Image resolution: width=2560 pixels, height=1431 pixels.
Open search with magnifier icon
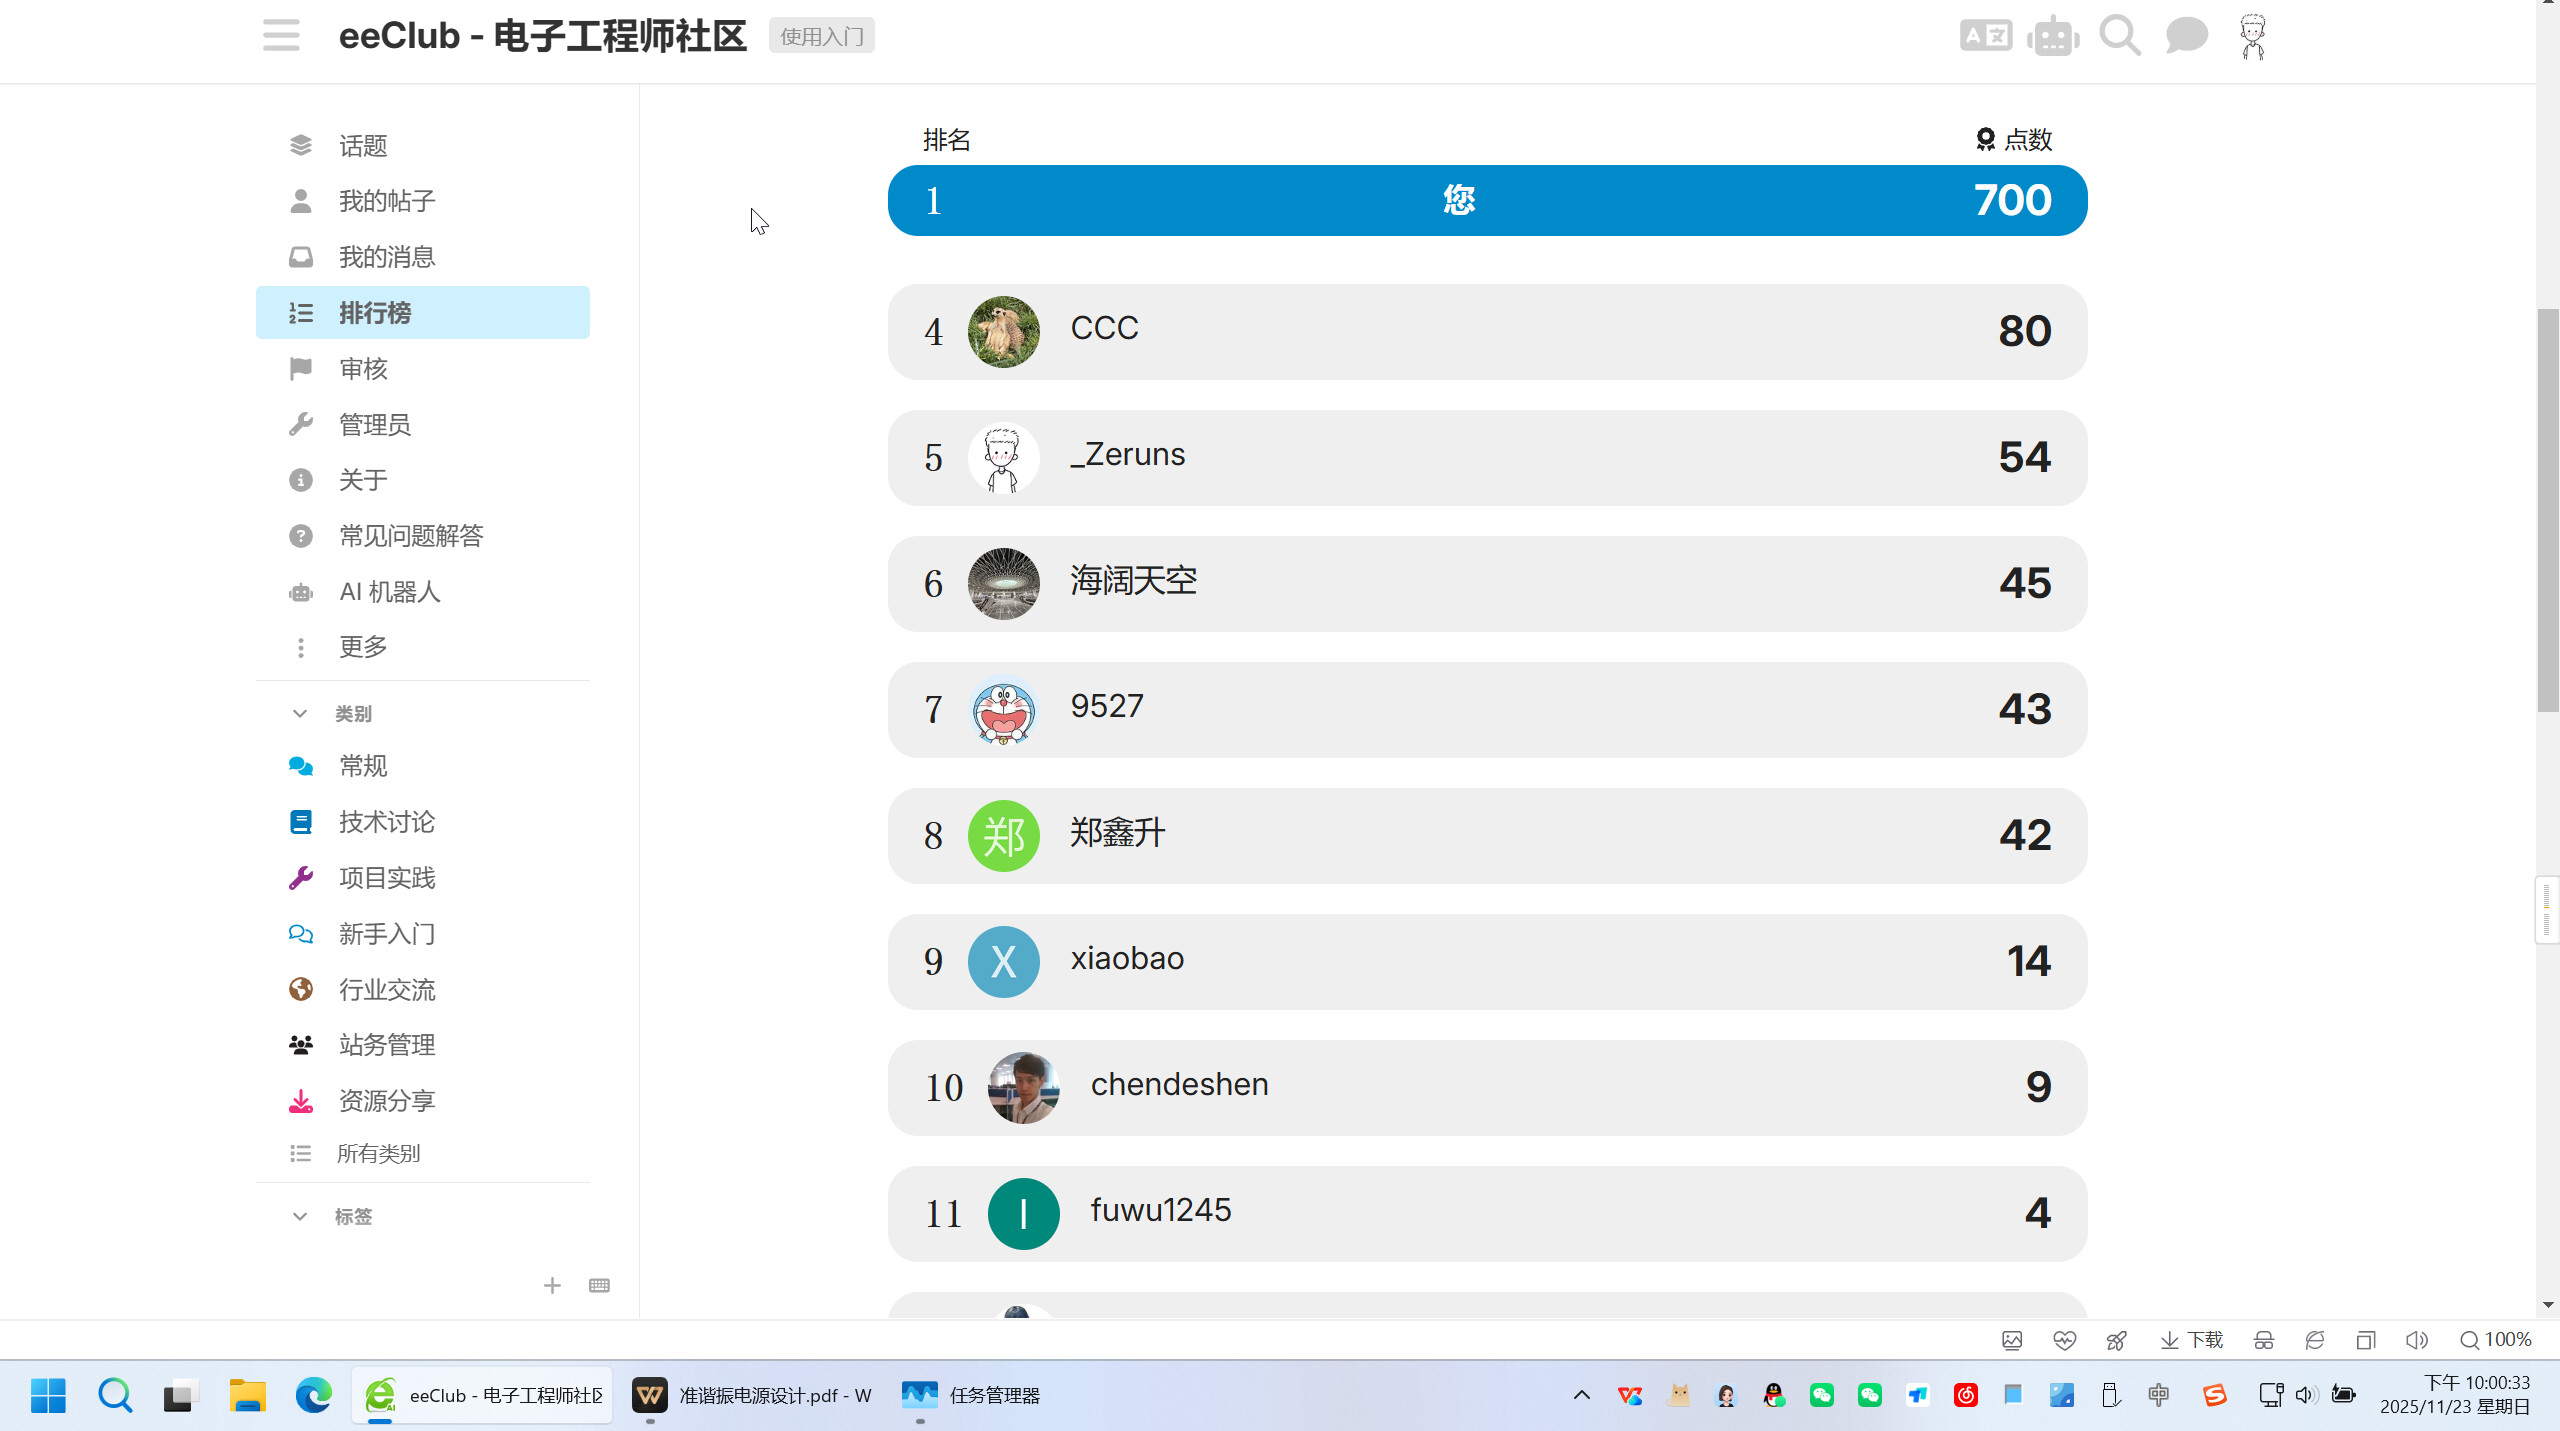[x=2119, y=36]
